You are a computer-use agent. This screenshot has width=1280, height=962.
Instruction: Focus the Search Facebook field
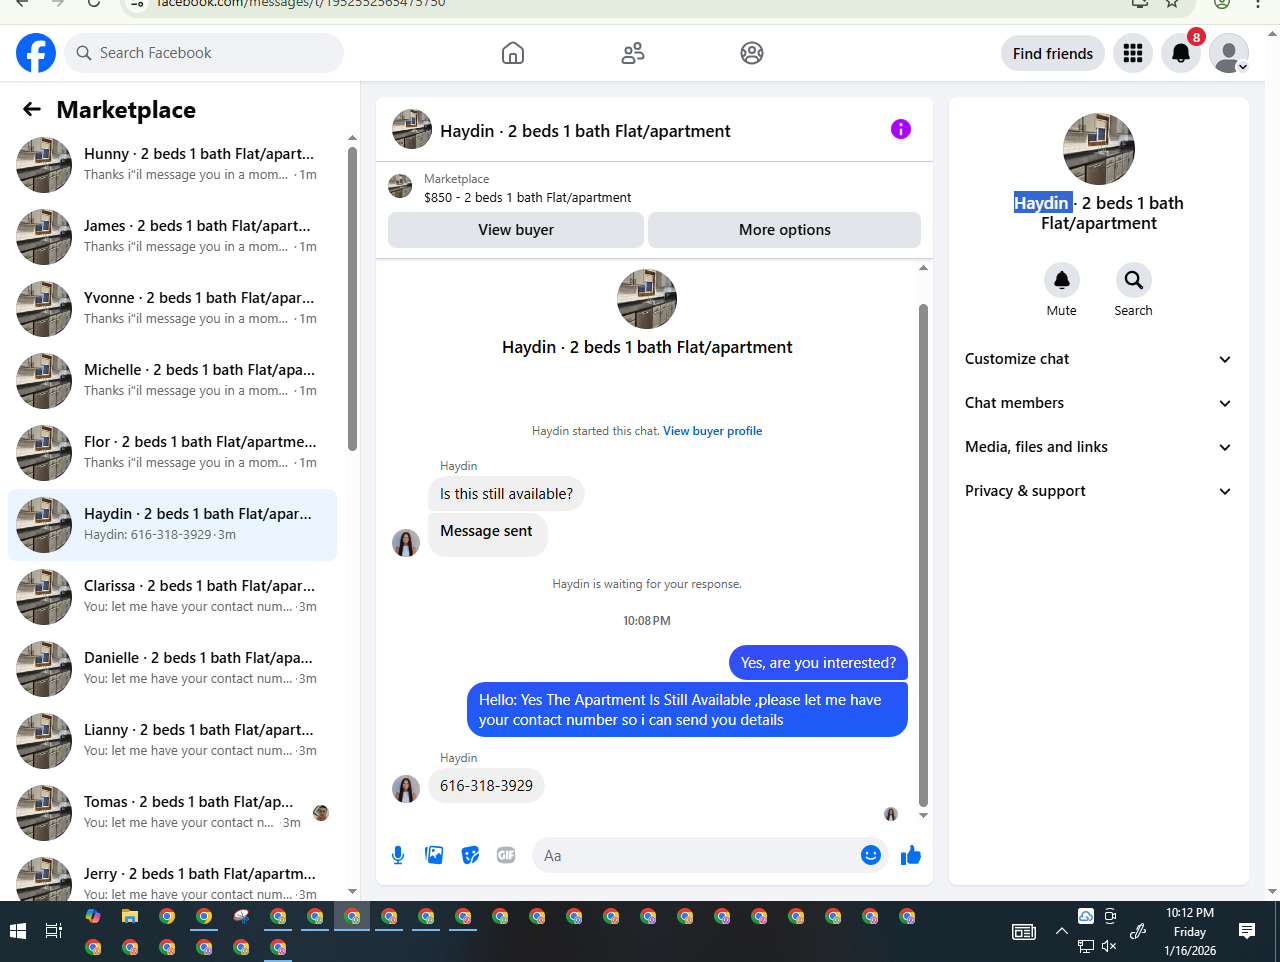click(x=204, y=53)
